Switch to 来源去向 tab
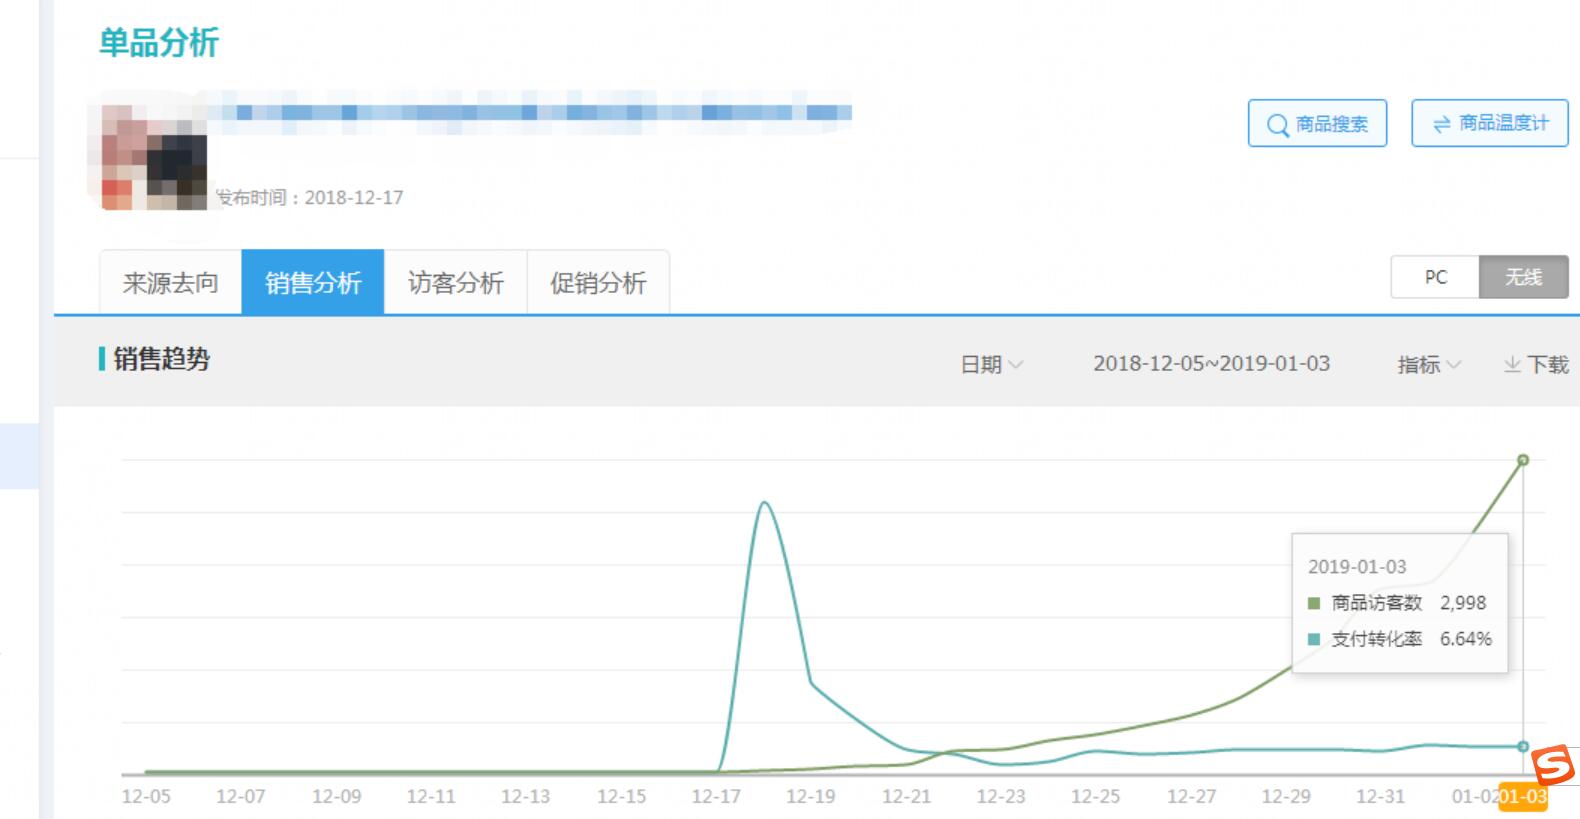The height and width of the screenshot is (819, 1580). [x=170, y=283]
